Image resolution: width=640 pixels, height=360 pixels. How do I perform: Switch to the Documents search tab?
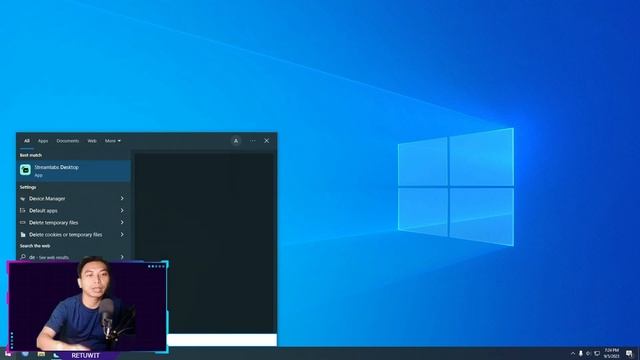pyautogui.click(x=68, y=141)
